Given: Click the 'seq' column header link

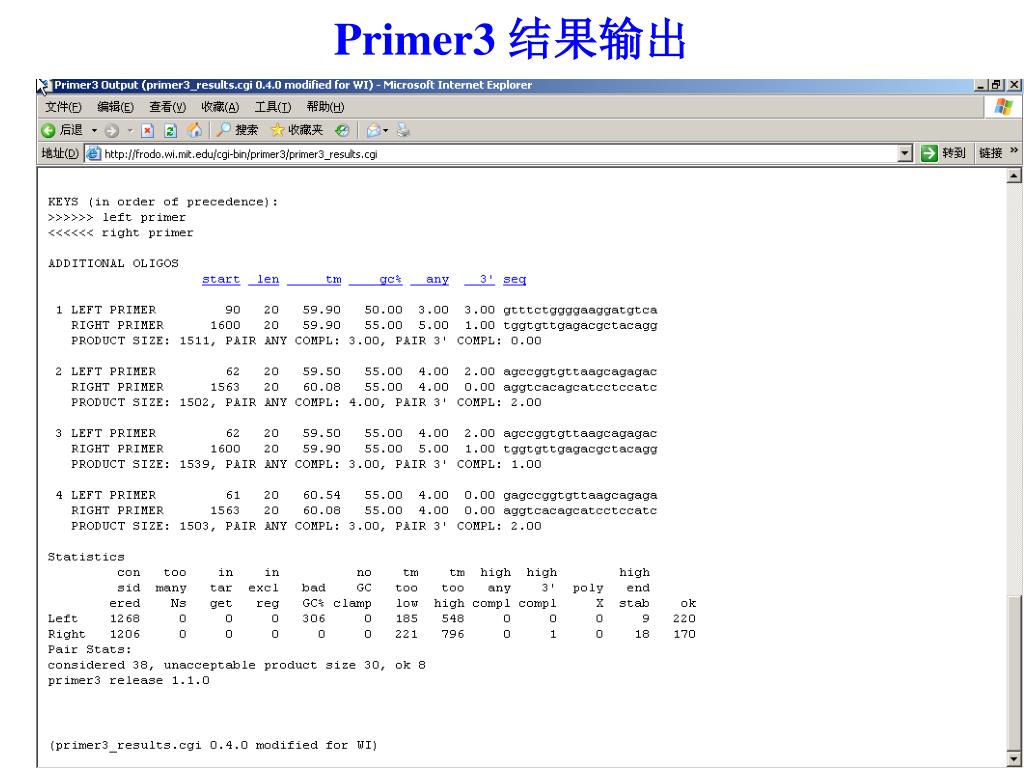Looking at the screenshot, I should [515, 280].
